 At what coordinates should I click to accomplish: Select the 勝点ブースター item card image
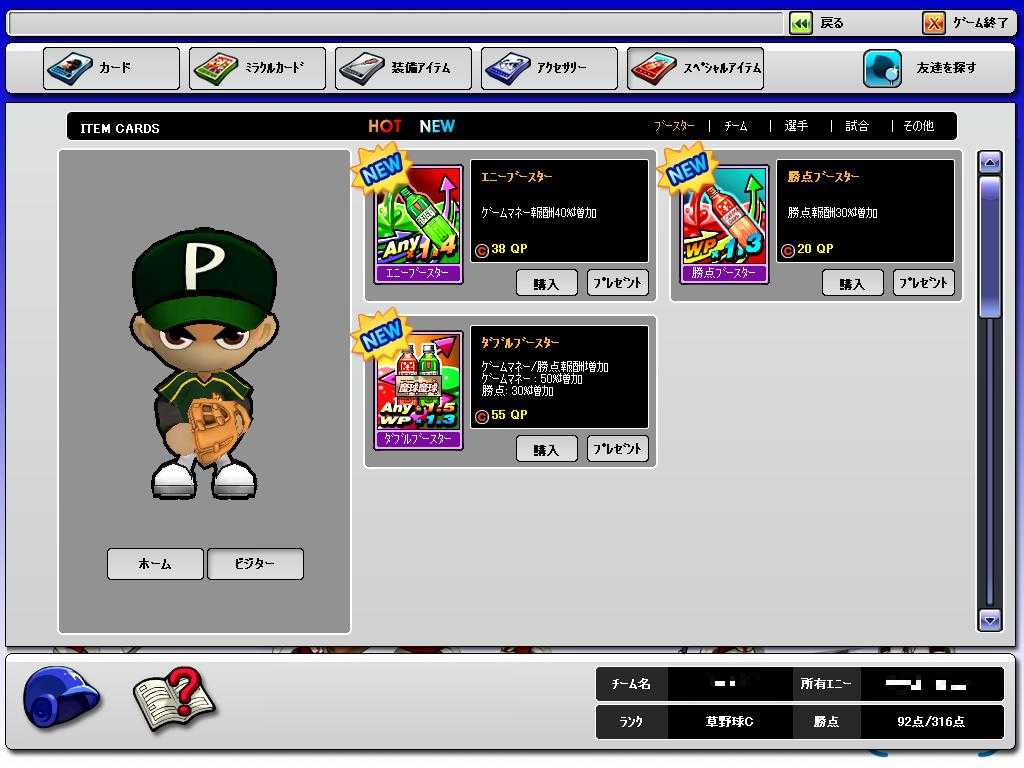(724, 225)
